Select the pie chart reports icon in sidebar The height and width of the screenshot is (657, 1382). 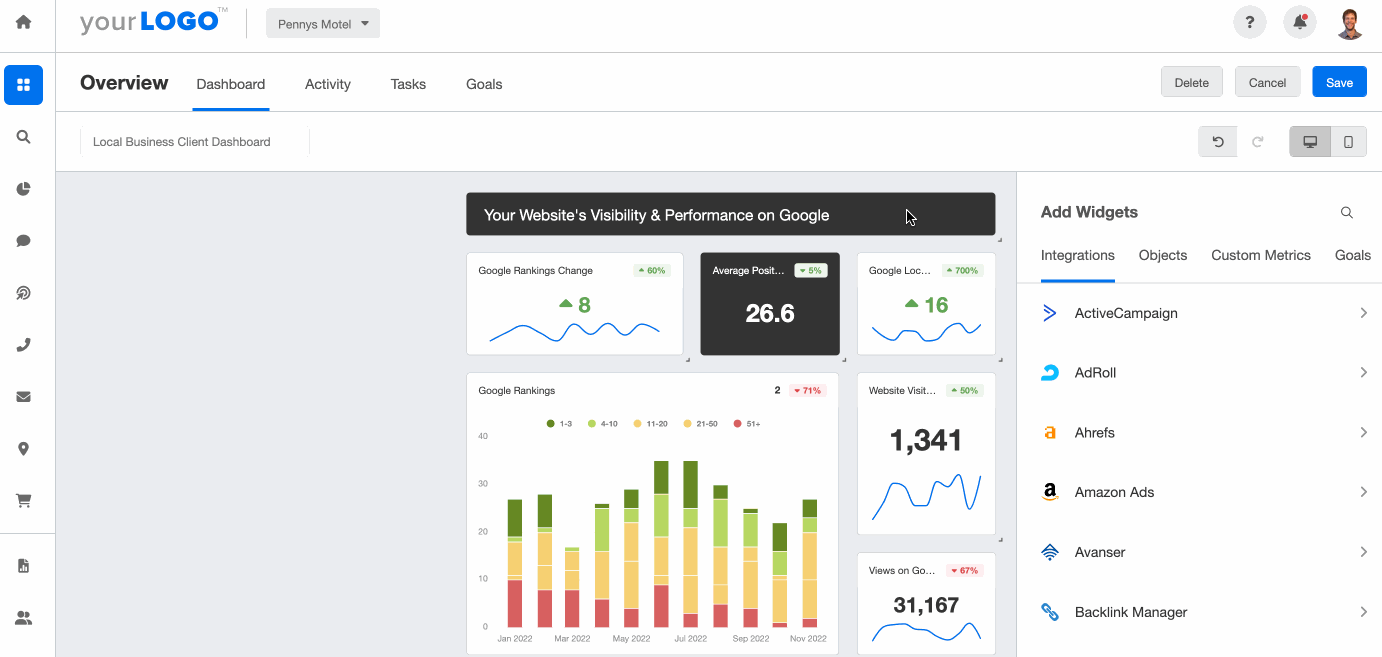(x=23, y=188)
